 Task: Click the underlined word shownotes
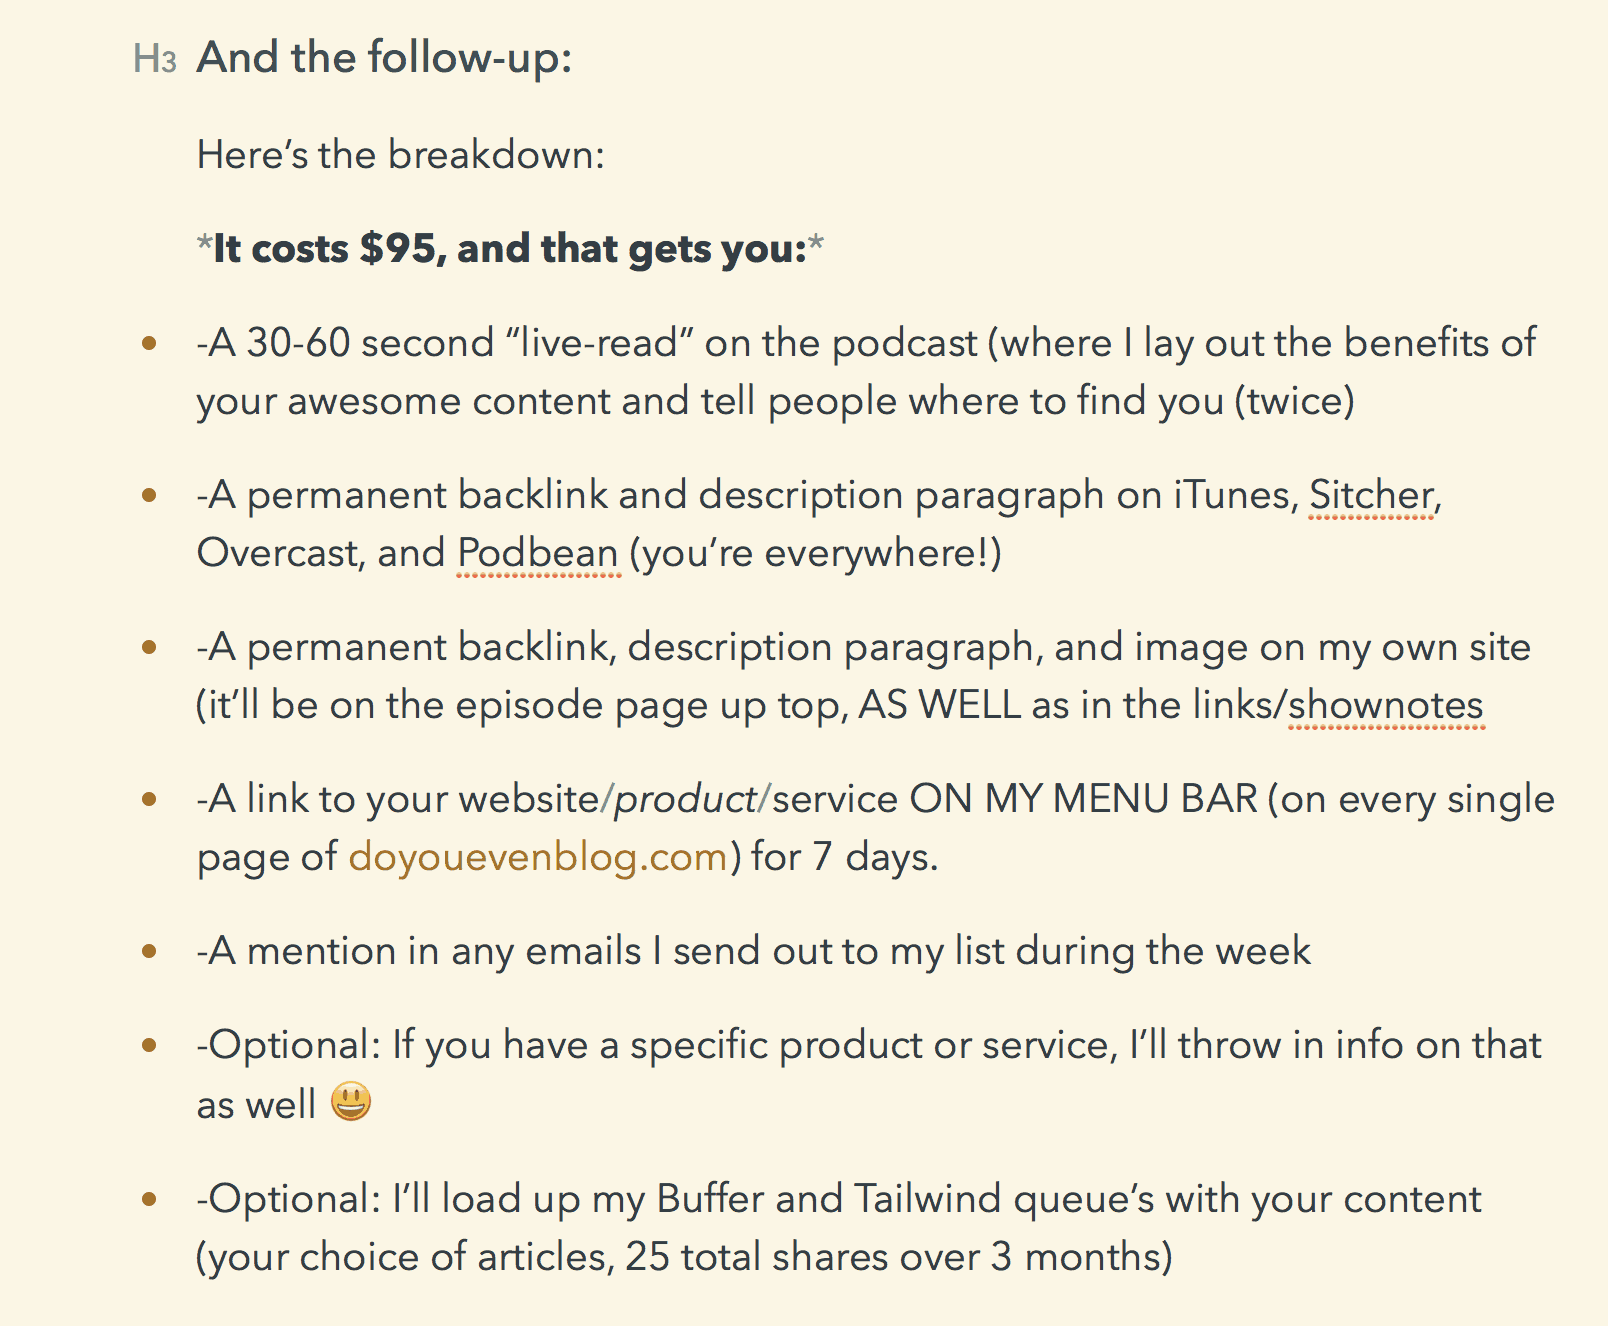coord(1386,705)
